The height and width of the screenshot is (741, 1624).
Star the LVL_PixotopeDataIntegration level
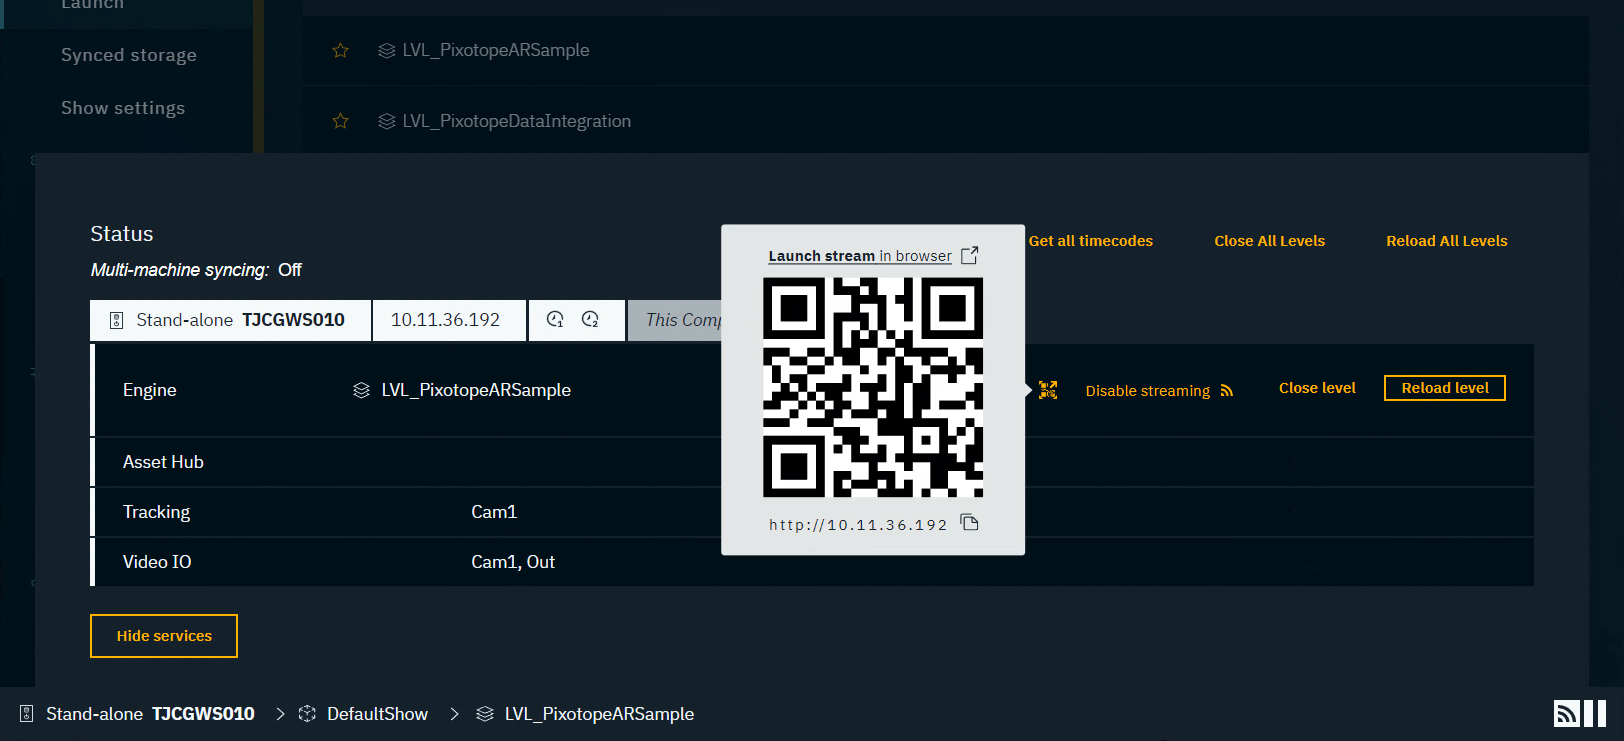(340, 121)
